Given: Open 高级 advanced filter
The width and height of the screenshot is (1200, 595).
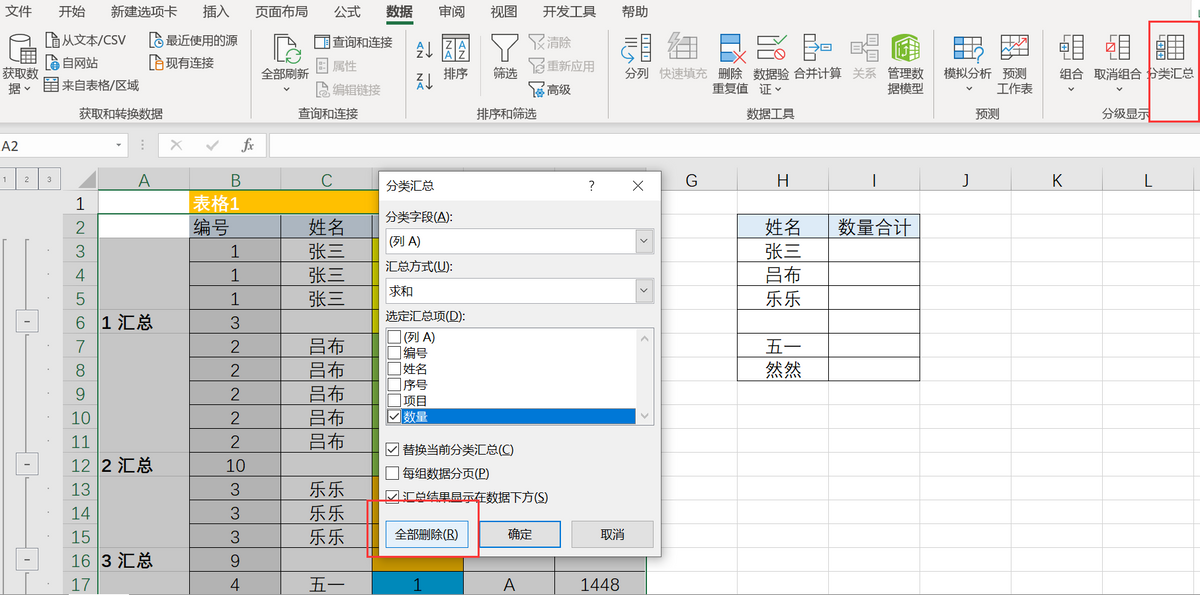Looking at the screenshot, I should [x=549, y=89].
